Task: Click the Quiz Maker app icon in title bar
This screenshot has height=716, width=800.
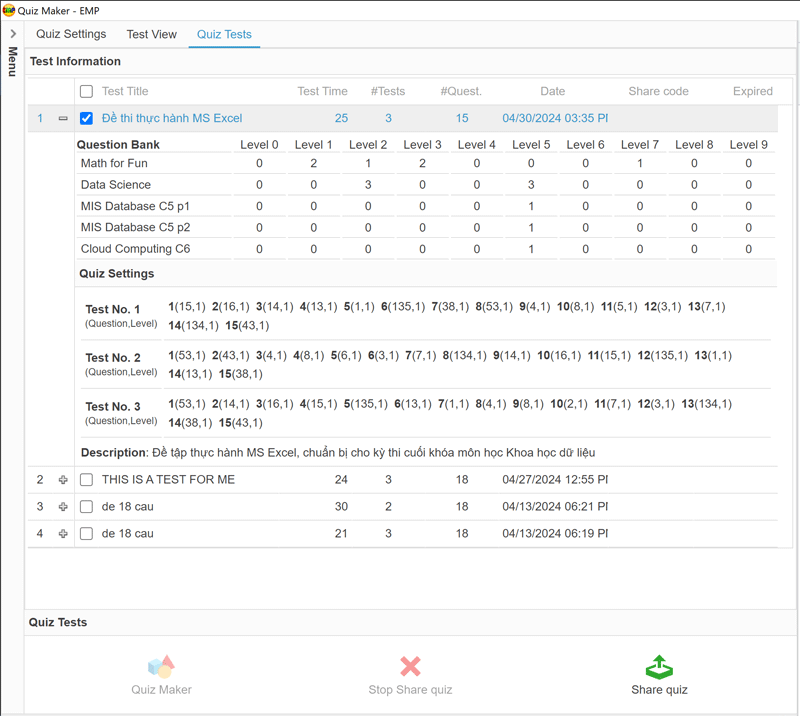Action: click(x=8, y=10)
